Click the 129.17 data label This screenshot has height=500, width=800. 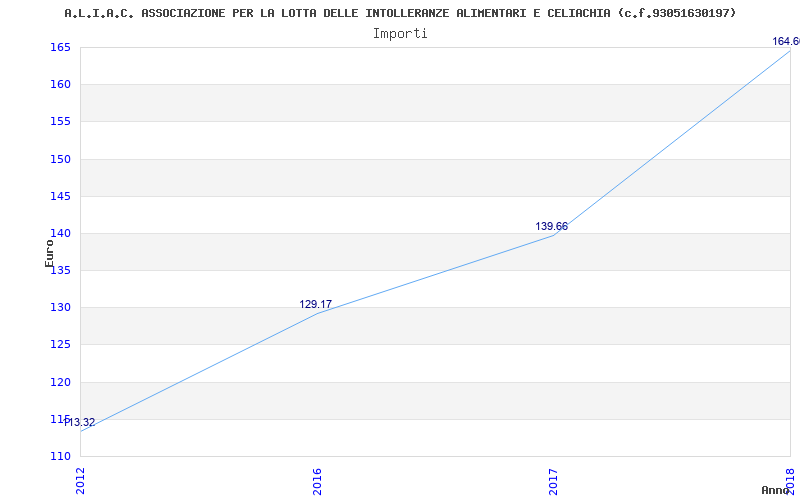(315, 305)
